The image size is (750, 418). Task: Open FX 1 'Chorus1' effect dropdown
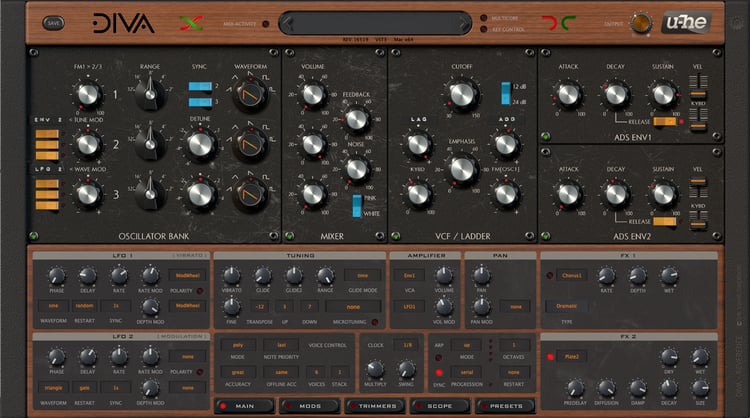pyautogui.click(x=572, y=275)
